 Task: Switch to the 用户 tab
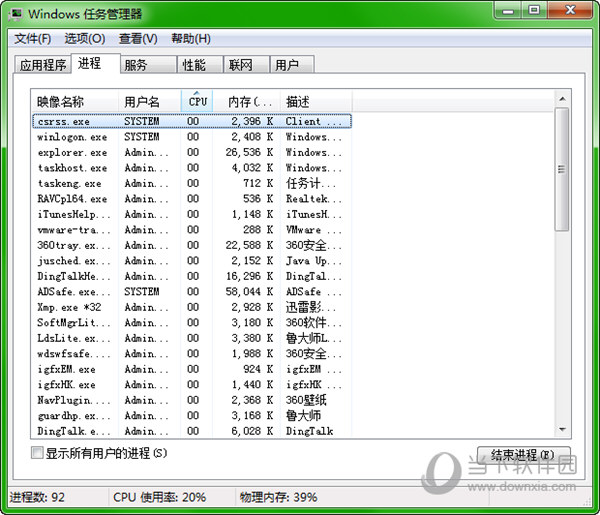(287, 65)
